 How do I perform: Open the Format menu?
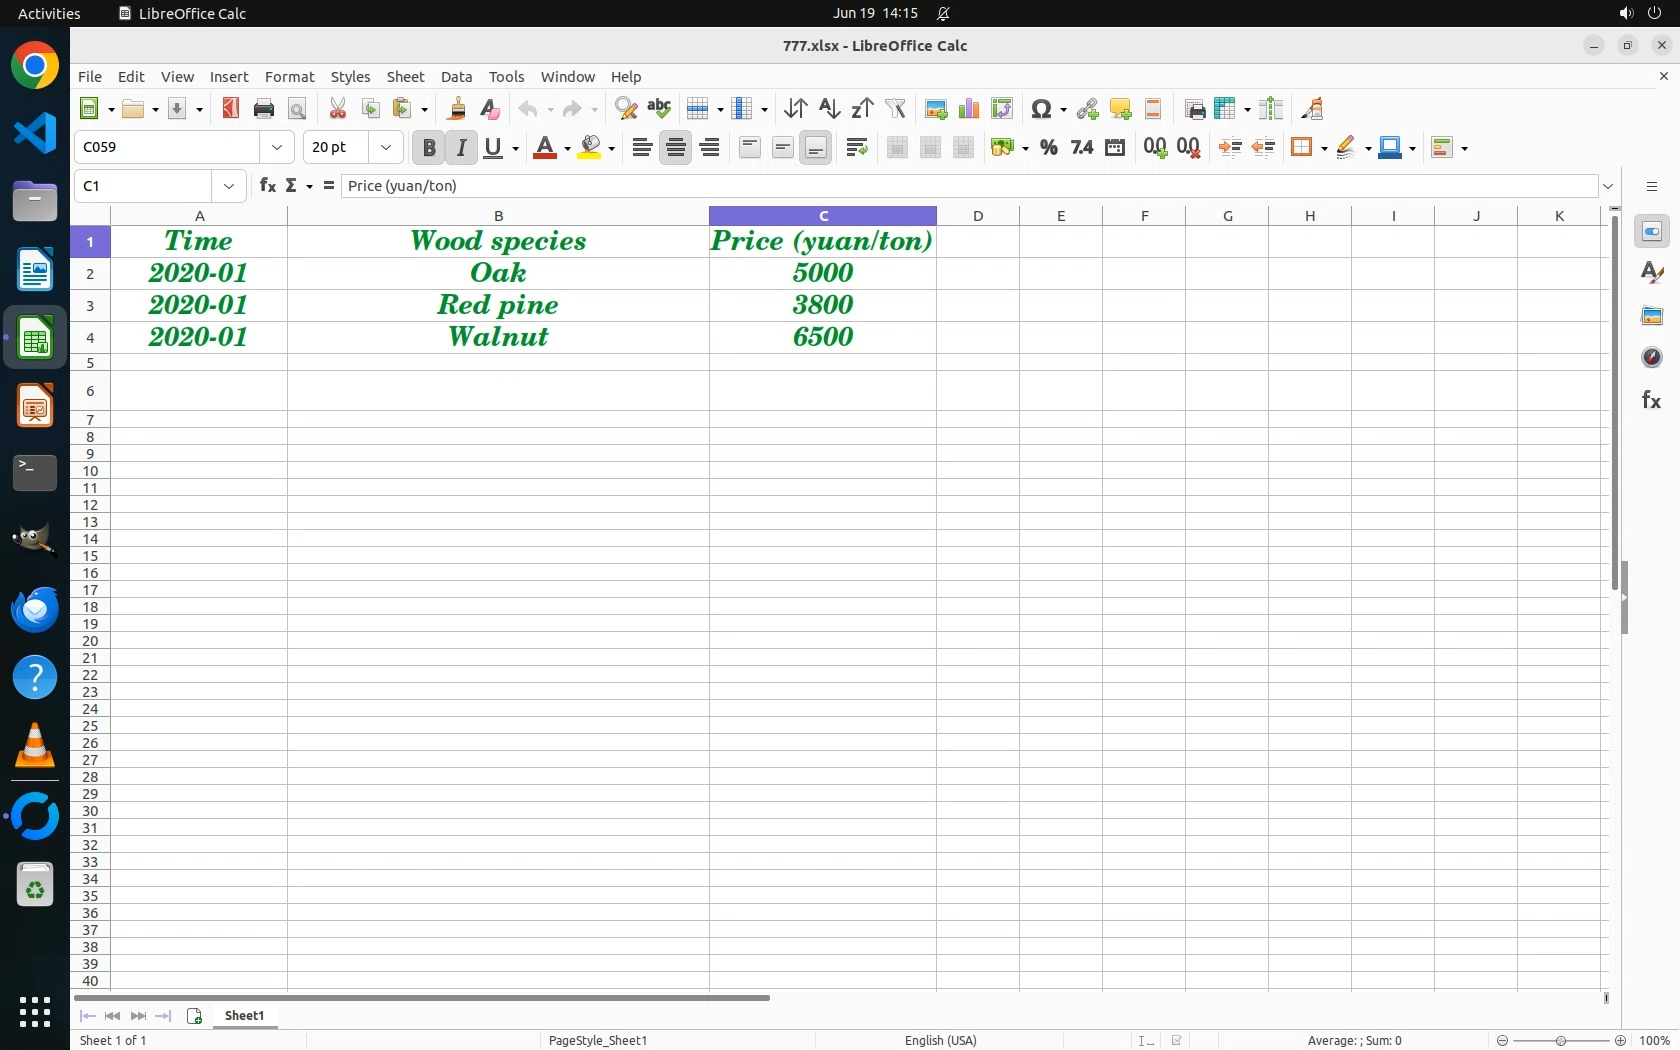pyautogui.click(x=289, y=77)
